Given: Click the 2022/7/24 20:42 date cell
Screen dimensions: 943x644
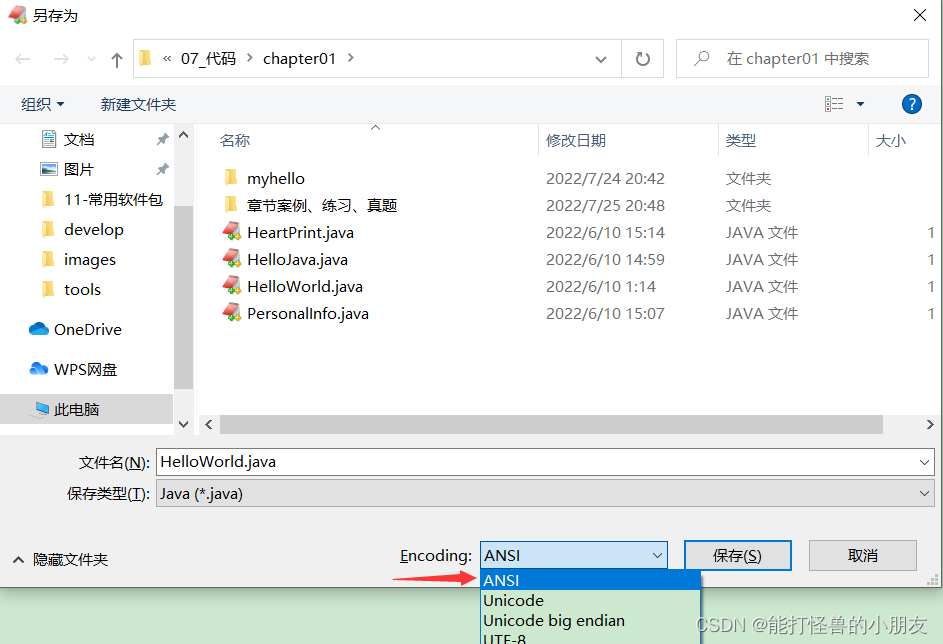Looking at the screenshot, I should tap(605, 179).
